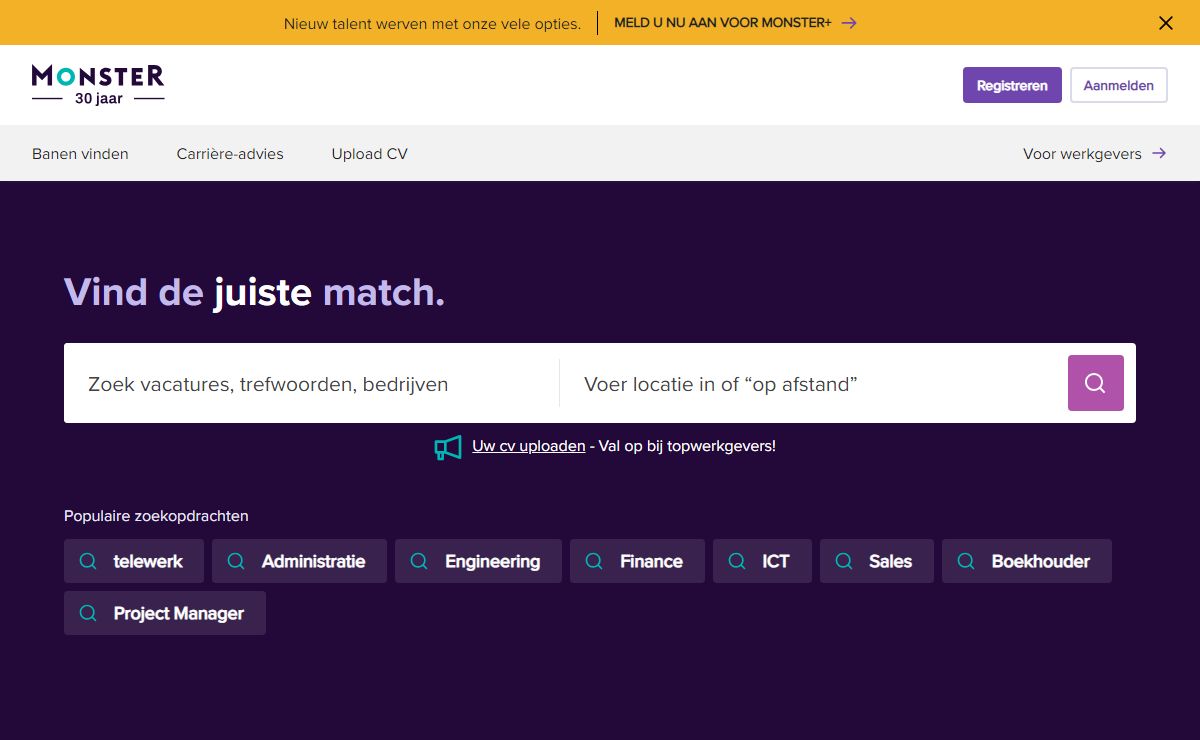Focus the Voer locatie in field

(x=814, y=383)
